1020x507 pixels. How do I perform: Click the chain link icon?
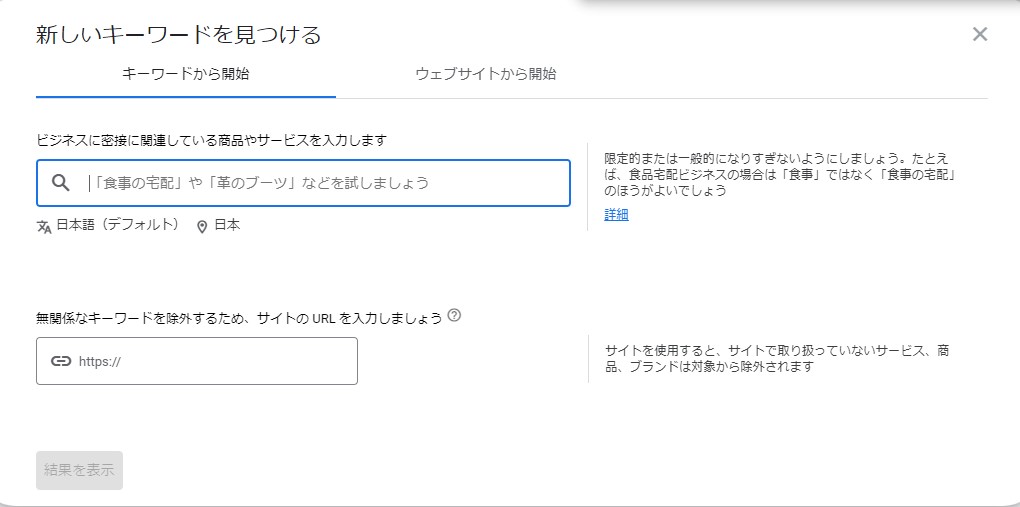click(61, 361)
